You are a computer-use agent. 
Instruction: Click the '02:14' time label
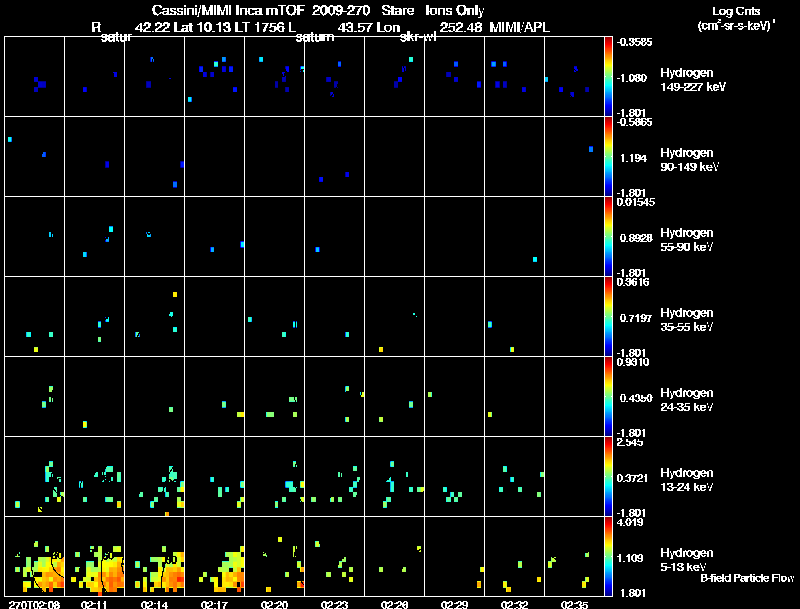point(154,604)
